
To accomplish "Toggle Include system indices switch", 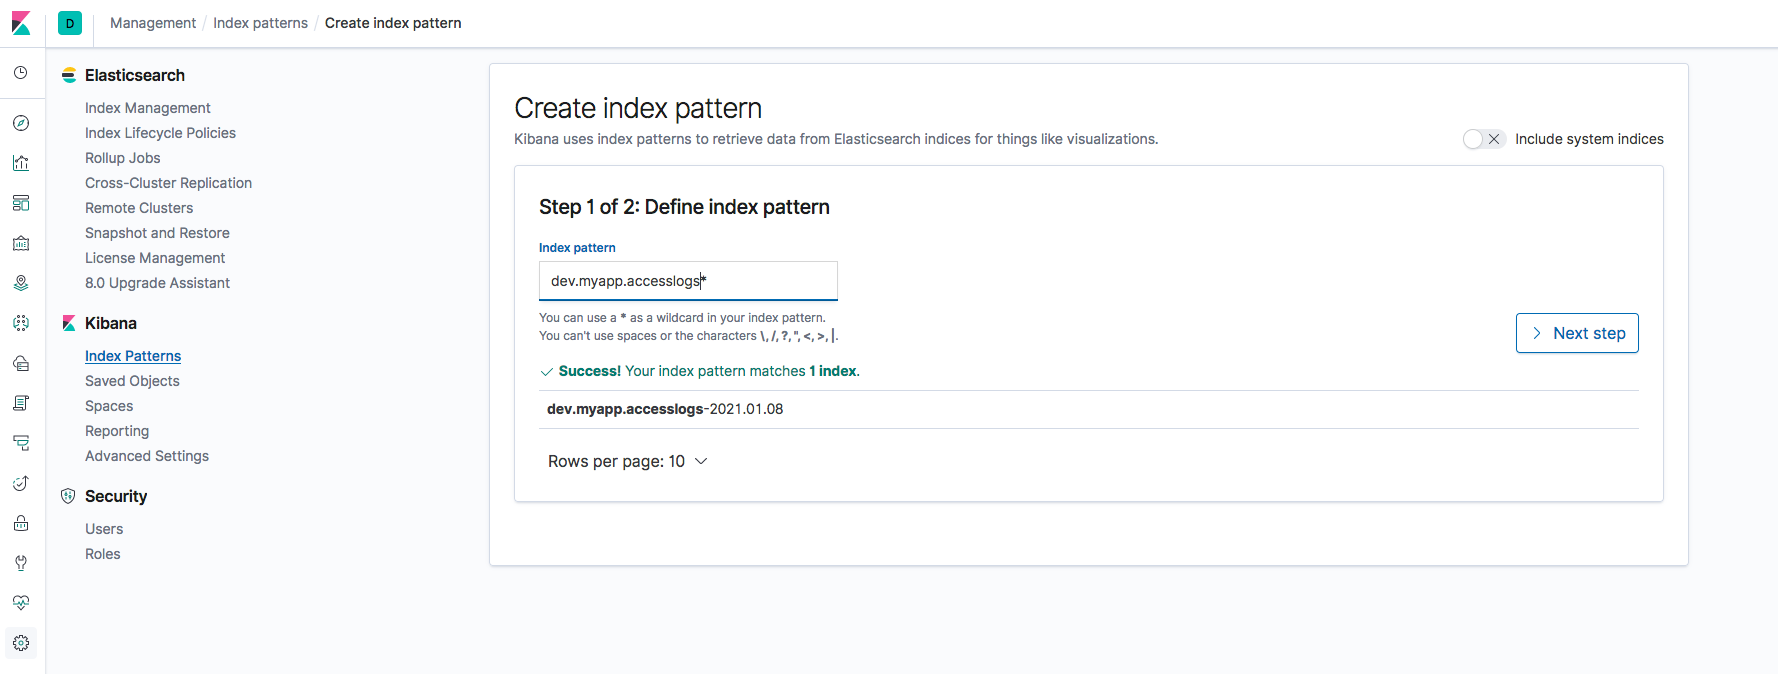I will coord(1483,139).
